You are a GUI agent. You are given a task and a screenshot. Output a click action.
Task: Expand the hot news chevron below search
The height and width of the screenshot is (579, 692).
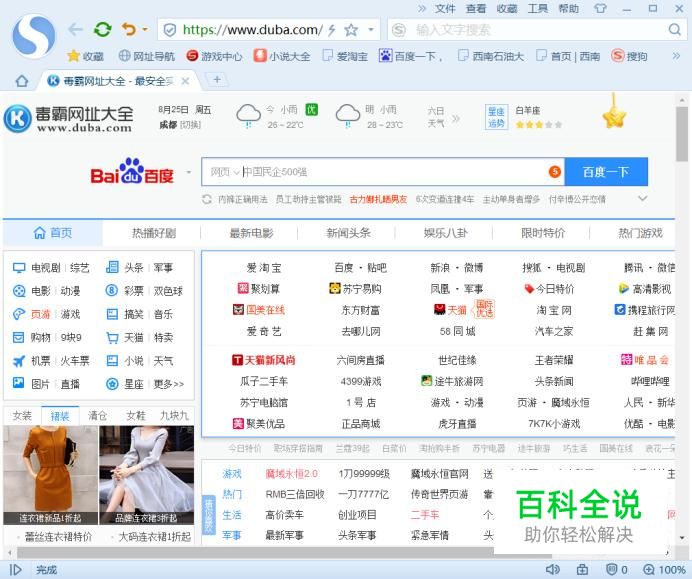pos(643,199)
